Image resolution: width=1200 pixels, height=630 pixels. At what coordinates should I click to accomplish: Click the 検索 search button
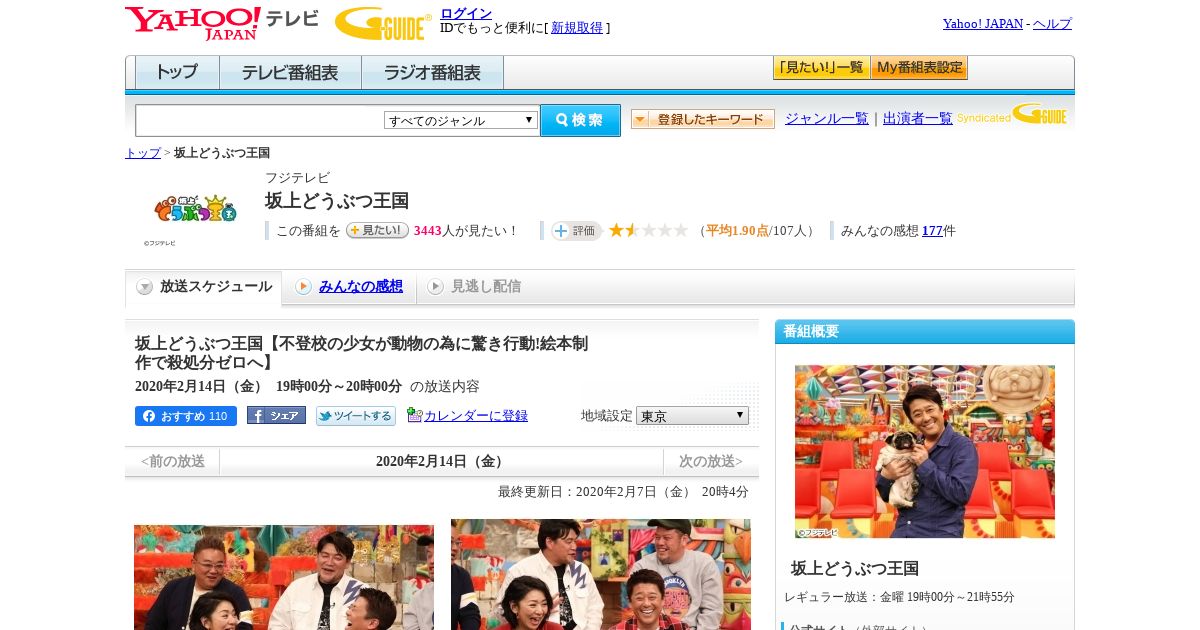(x=580, y=120)
